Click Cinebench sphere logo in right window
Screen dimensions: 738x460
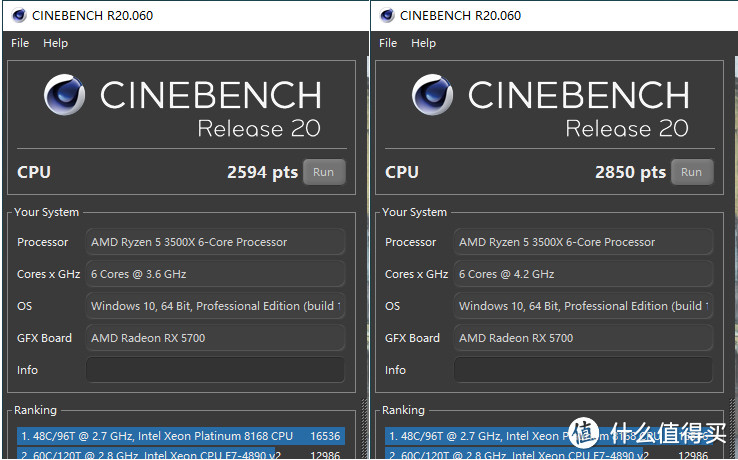[433, 95]
